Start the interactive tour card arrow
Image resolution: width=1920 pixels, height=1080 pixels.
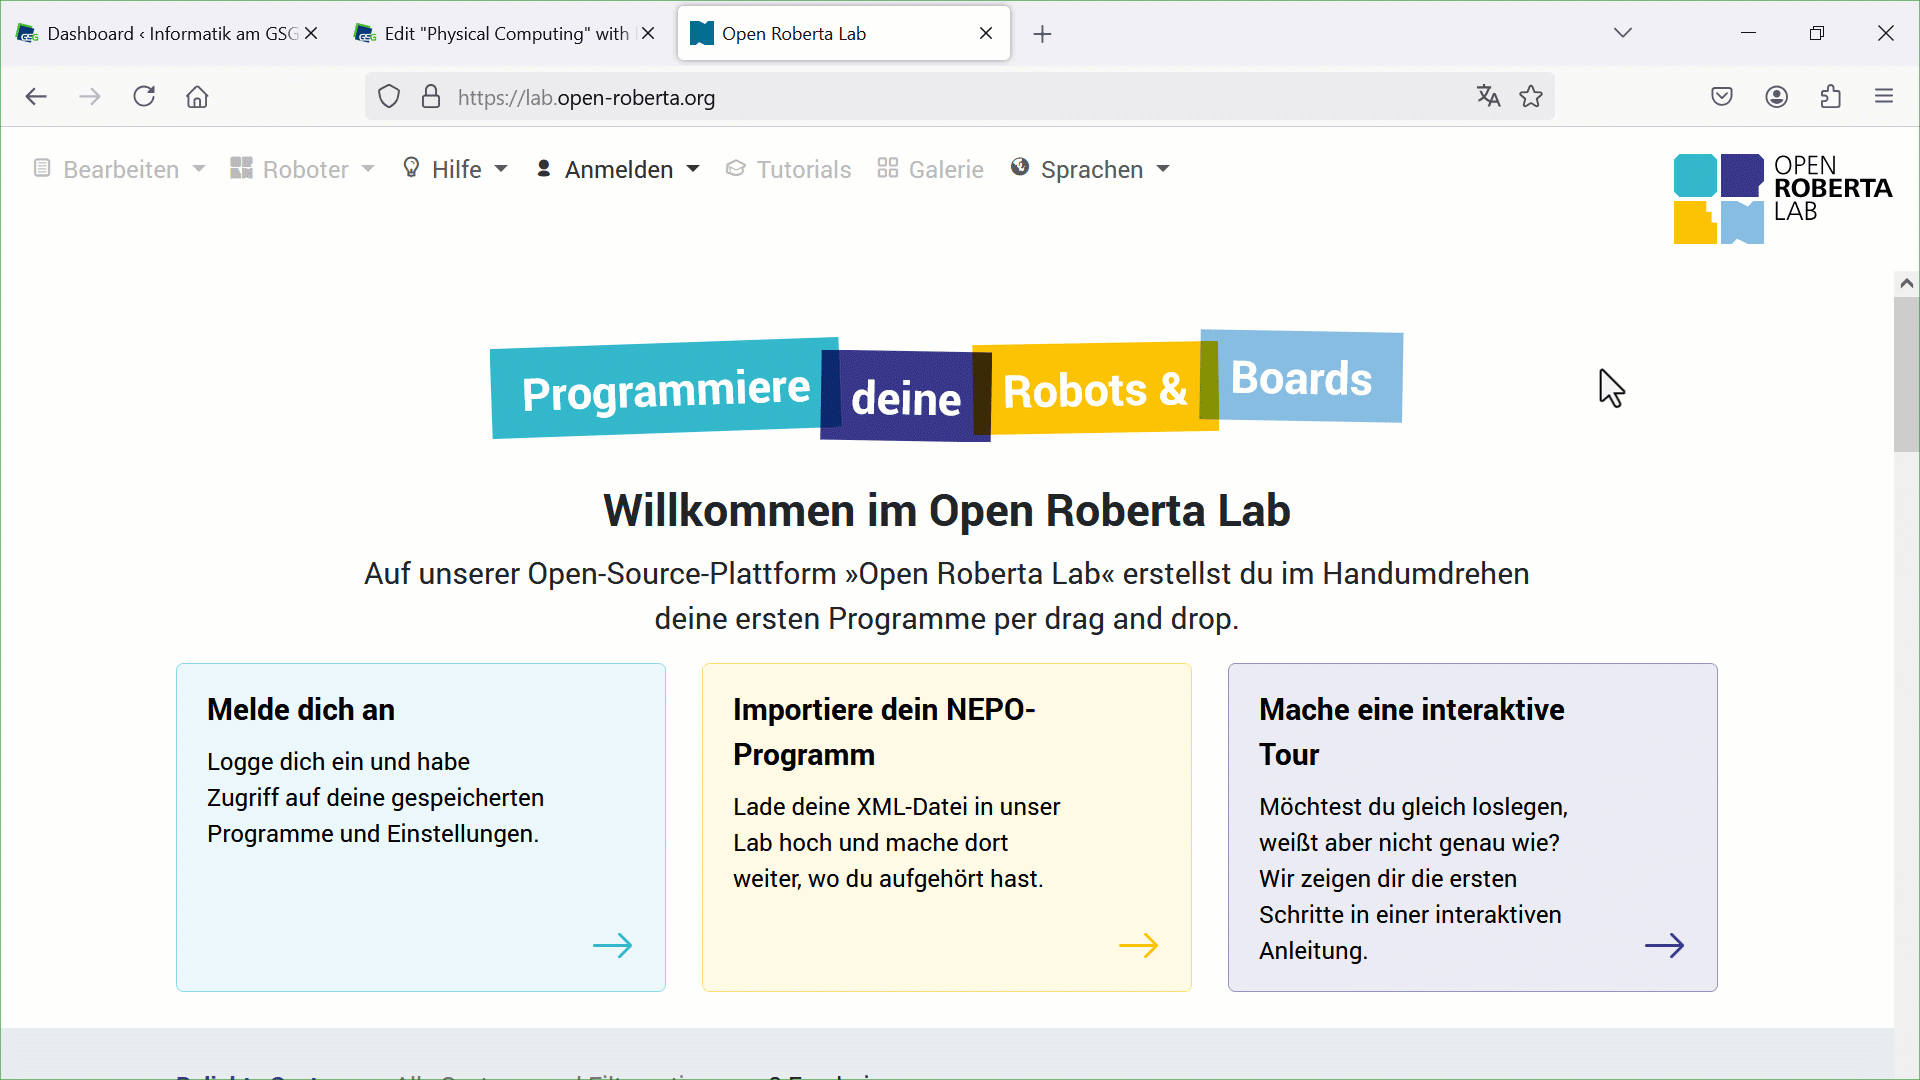(x=1664, y=945)
